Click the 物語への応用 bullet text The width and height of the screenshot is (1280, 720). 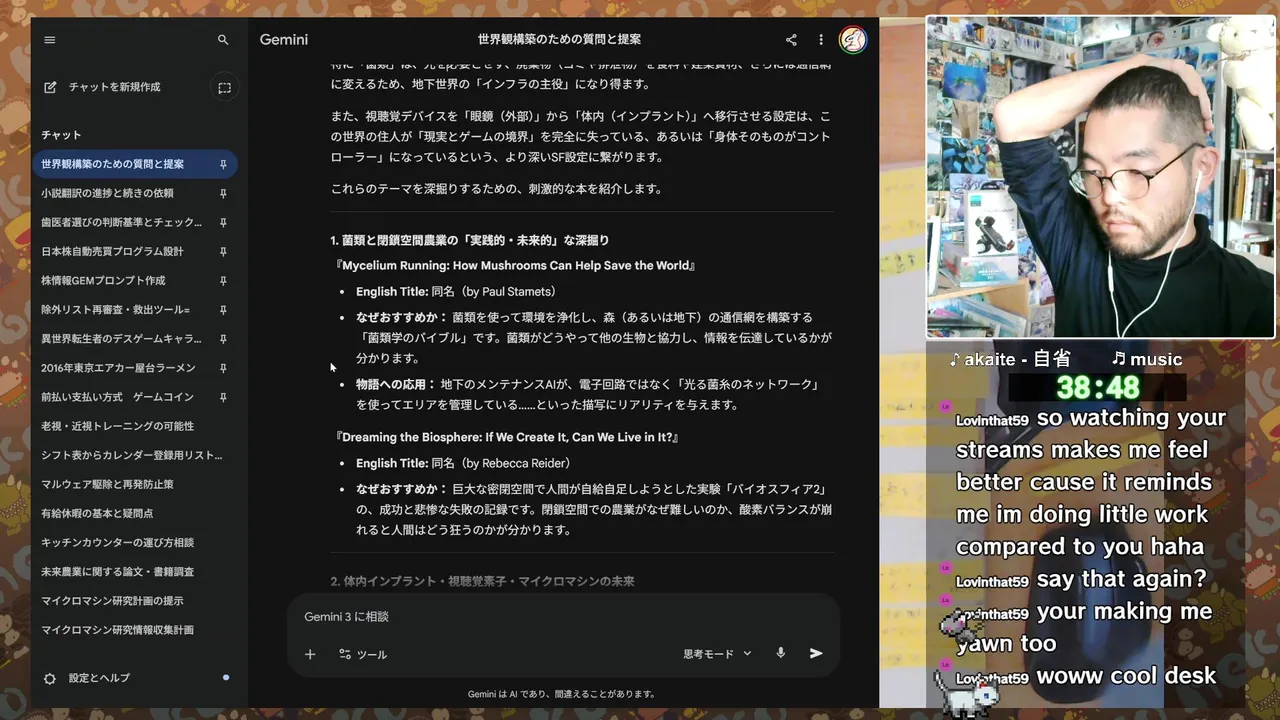589,395
